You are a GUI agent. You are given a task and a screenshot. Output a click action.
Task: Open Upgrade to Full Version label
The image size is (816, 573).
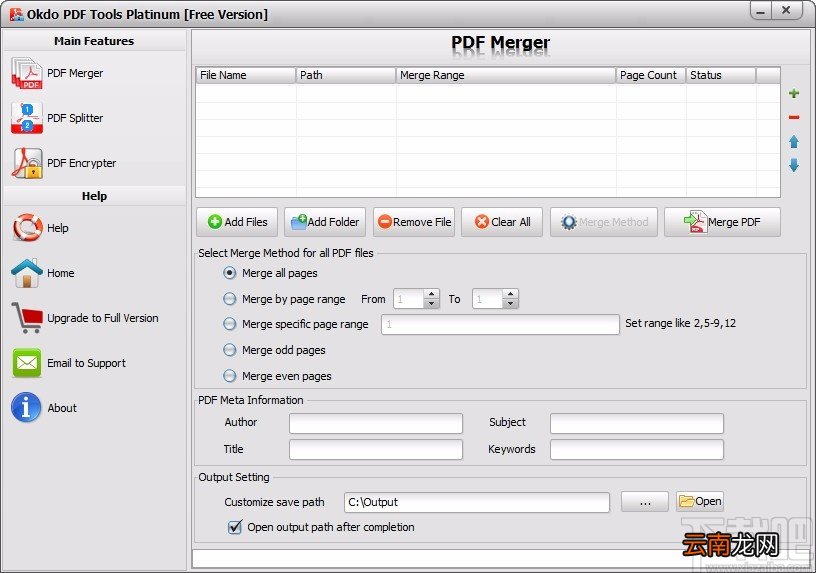tap(103, 318)
